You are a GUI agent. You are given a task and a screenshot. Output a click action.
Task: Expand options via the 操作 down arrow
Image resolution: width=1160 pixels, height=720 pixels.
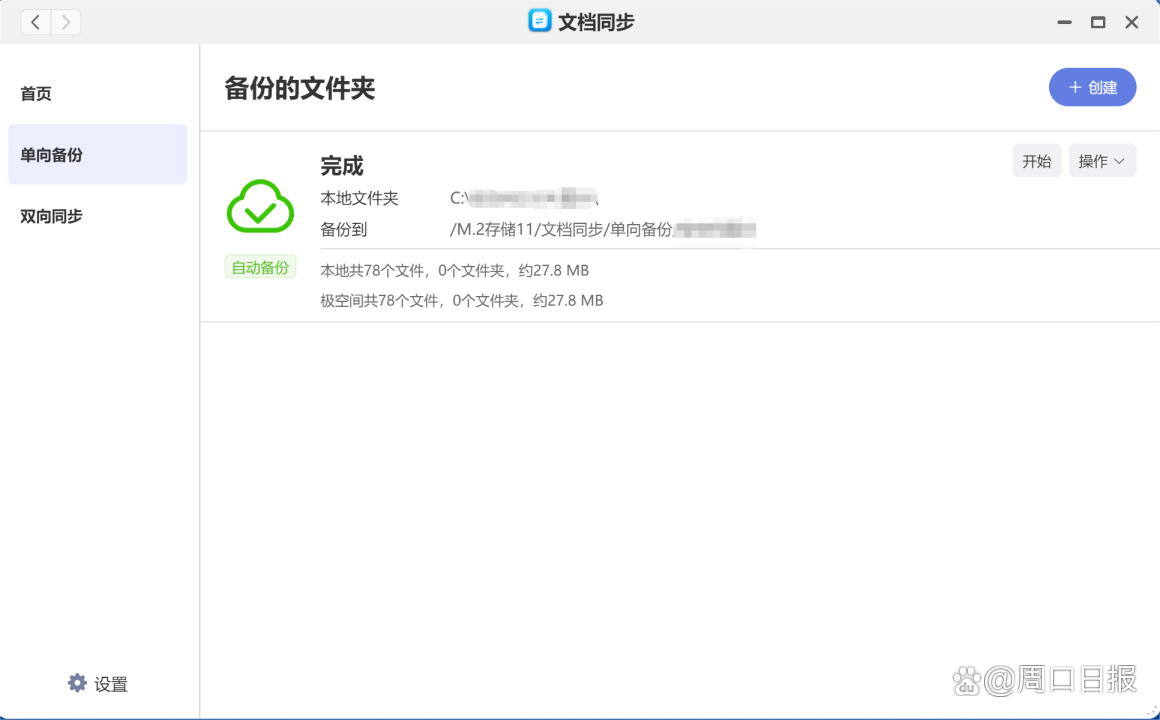point(1122,161)
